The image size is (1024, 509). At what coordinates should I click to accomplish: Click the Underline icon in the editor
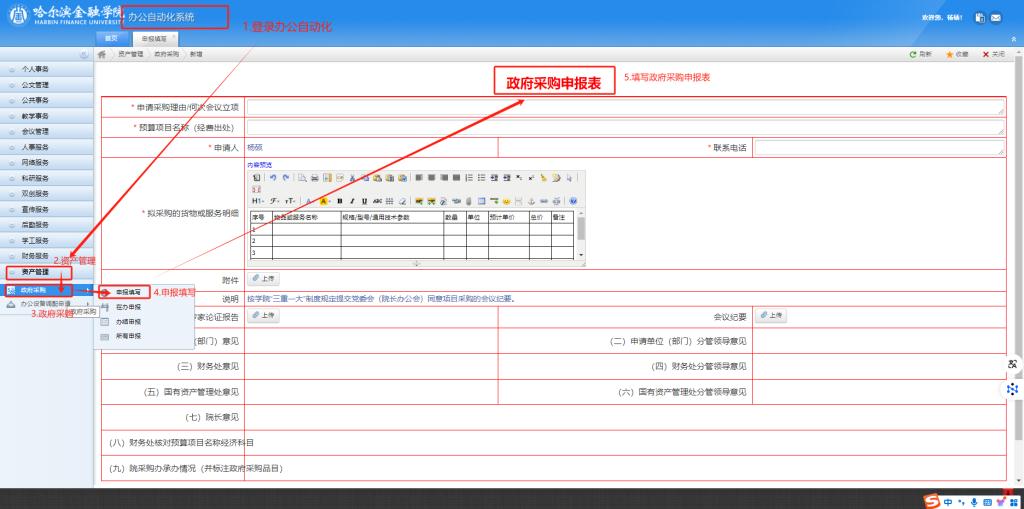tap(364, 201)
